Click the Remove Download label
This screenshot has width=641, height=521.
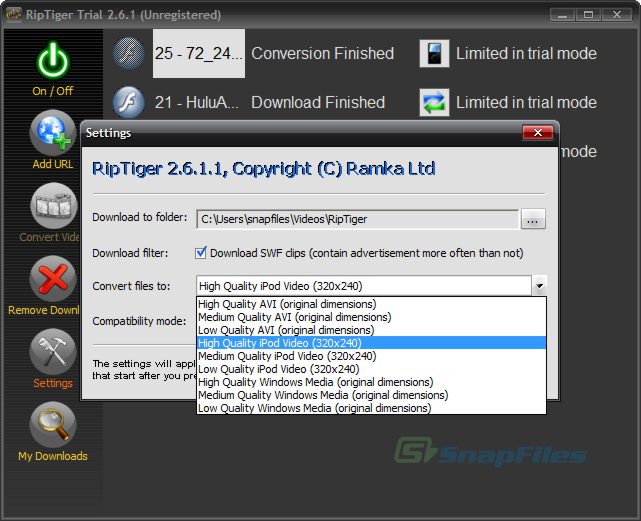coord(44,310)
